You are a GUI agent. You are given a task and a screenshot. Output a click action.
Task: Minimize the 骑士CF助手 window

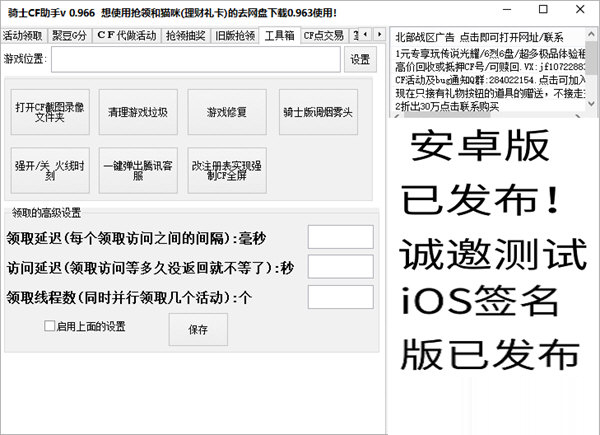tap(507, 10)
